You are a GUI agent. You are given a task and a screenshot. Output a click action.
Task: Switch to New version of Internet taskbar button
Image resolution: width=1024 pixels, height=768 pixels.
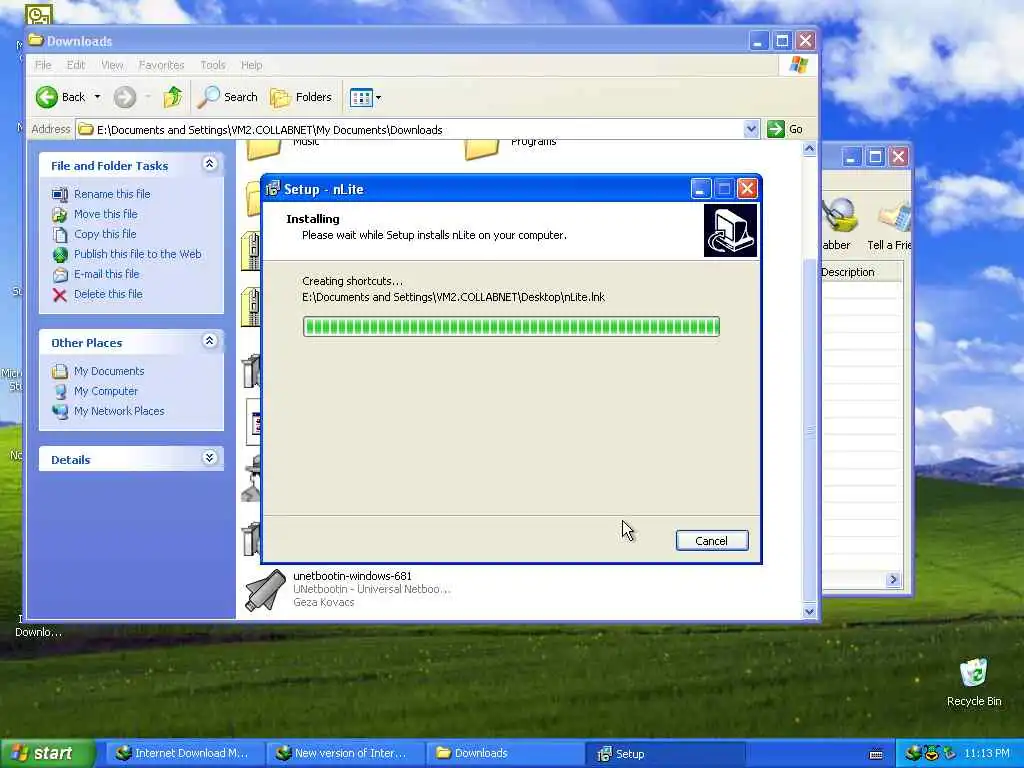[345, 753]
